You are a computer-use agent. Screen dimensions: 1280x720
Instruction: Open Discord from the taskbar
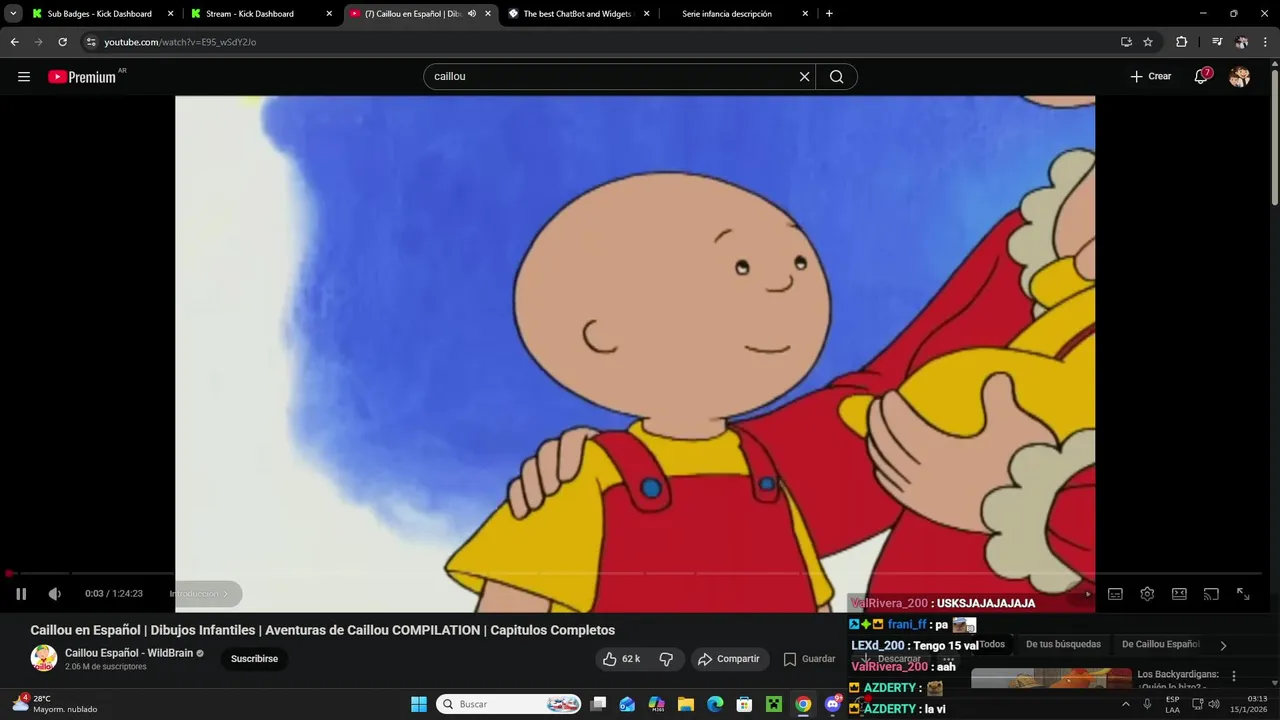point(832,704)
